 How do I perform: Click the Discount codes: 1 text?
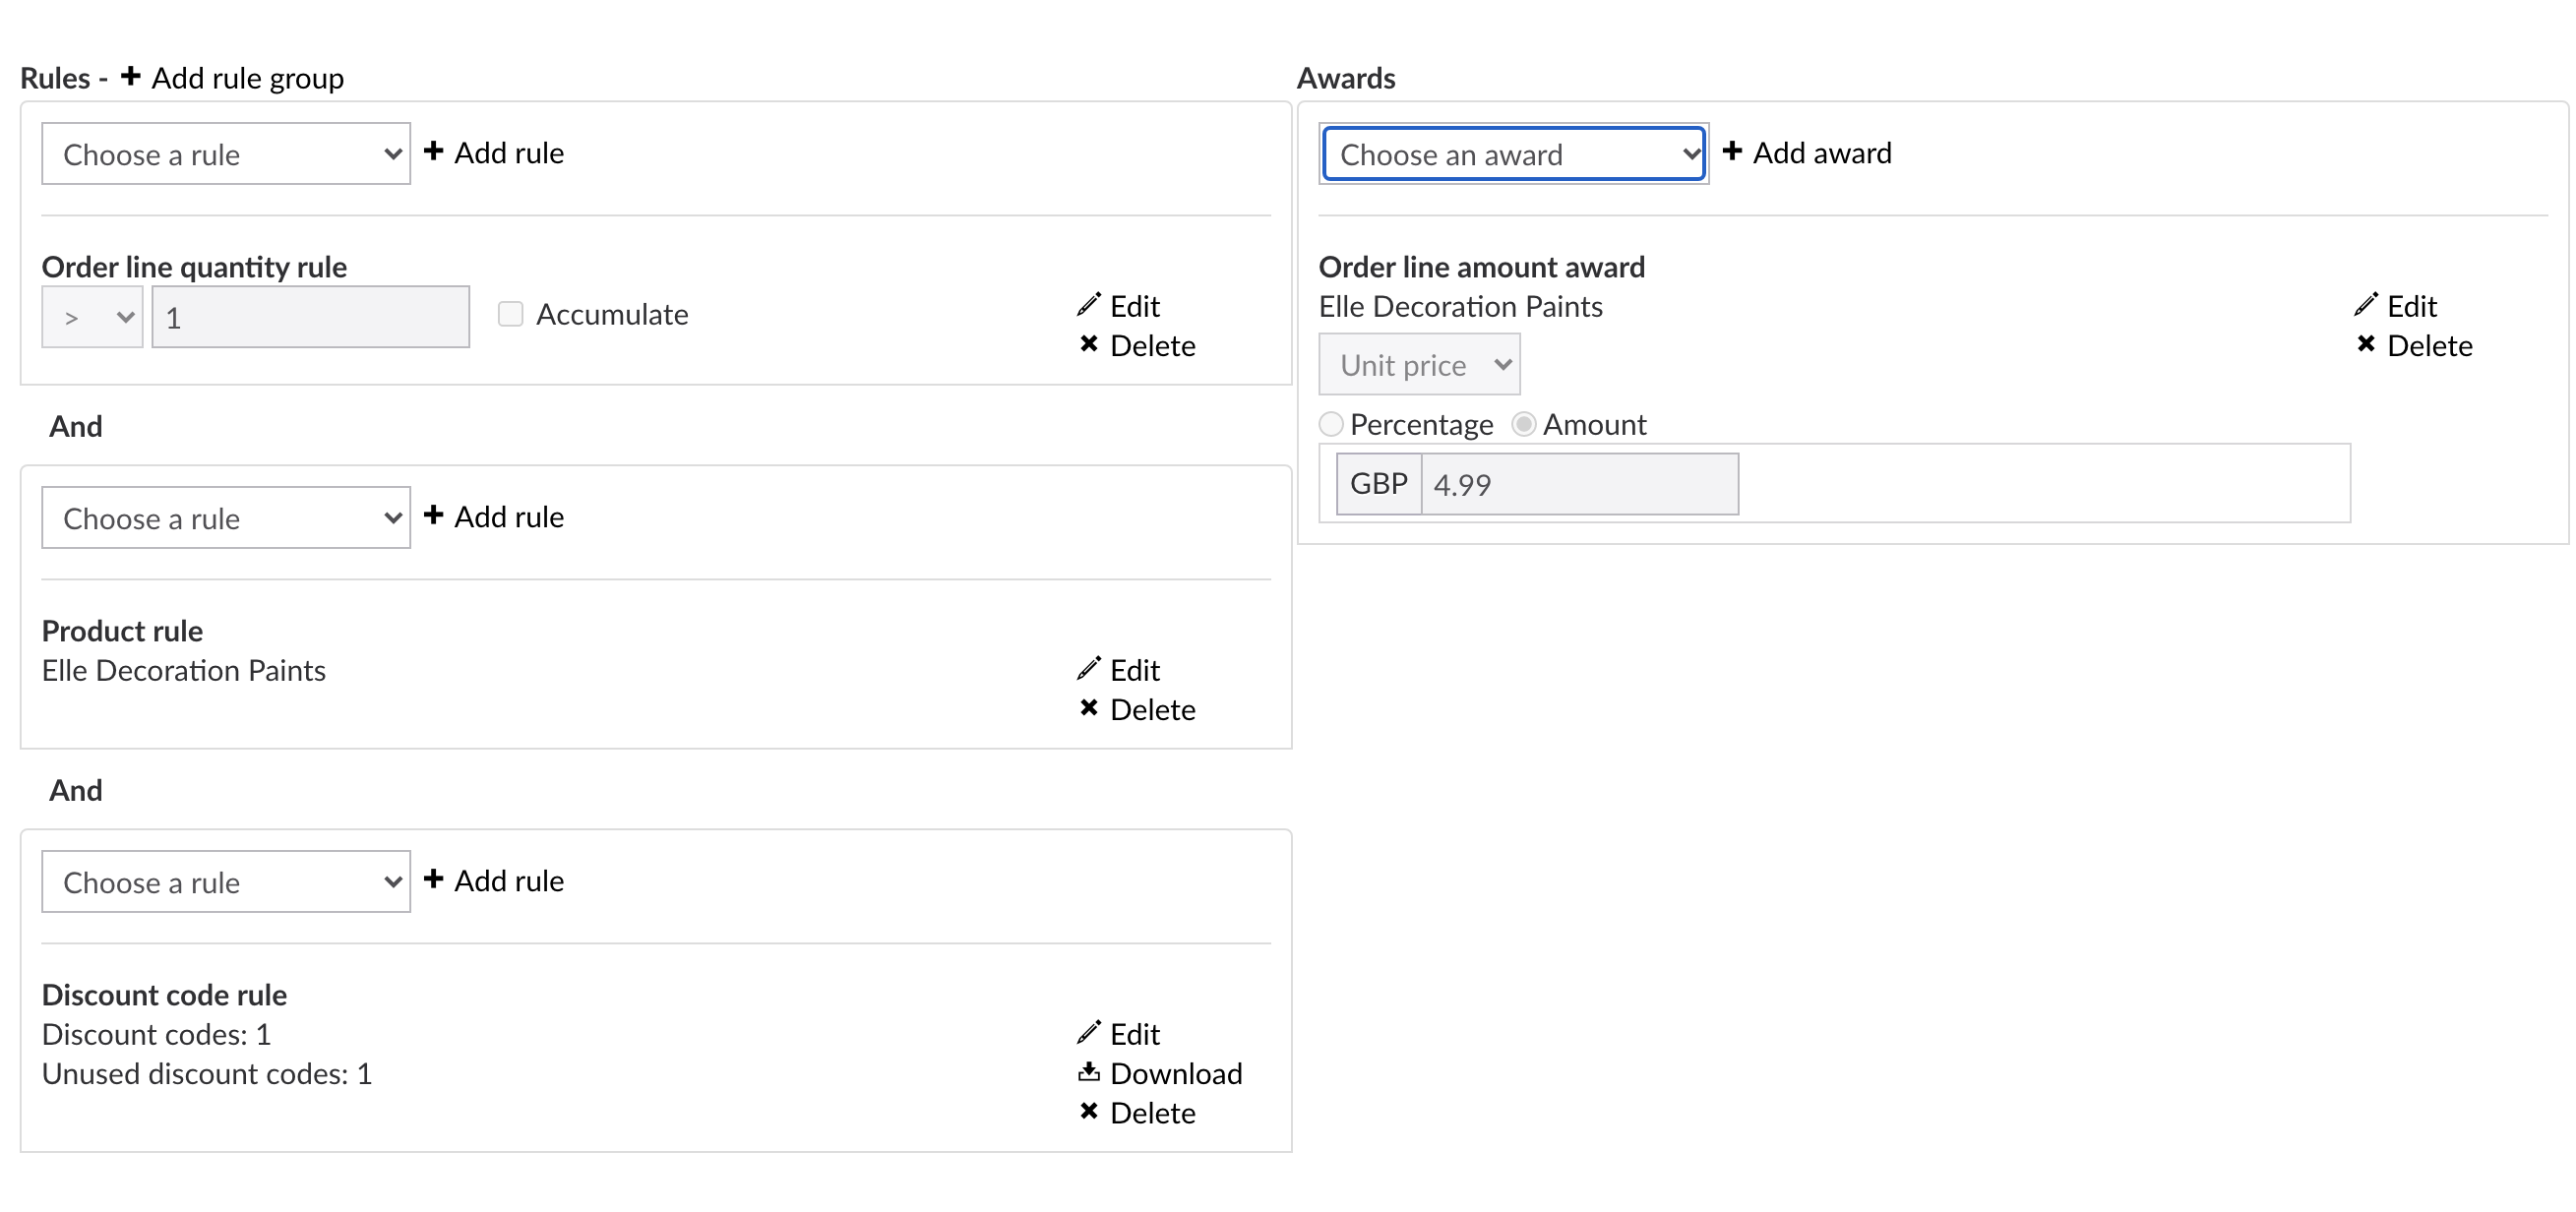156,1034
